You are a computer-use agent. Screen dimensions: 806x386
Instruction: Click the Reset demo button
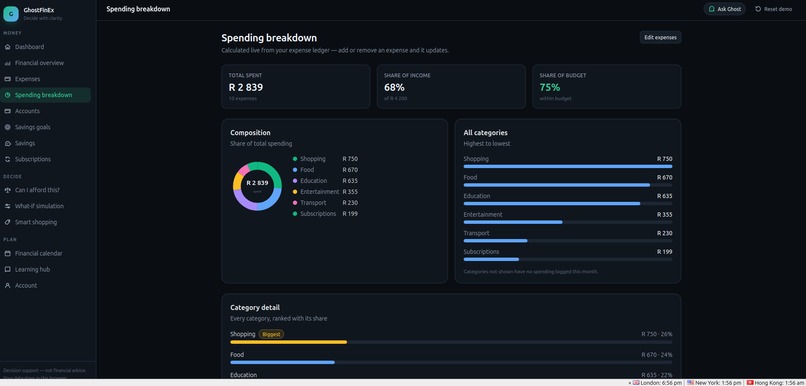773,9
